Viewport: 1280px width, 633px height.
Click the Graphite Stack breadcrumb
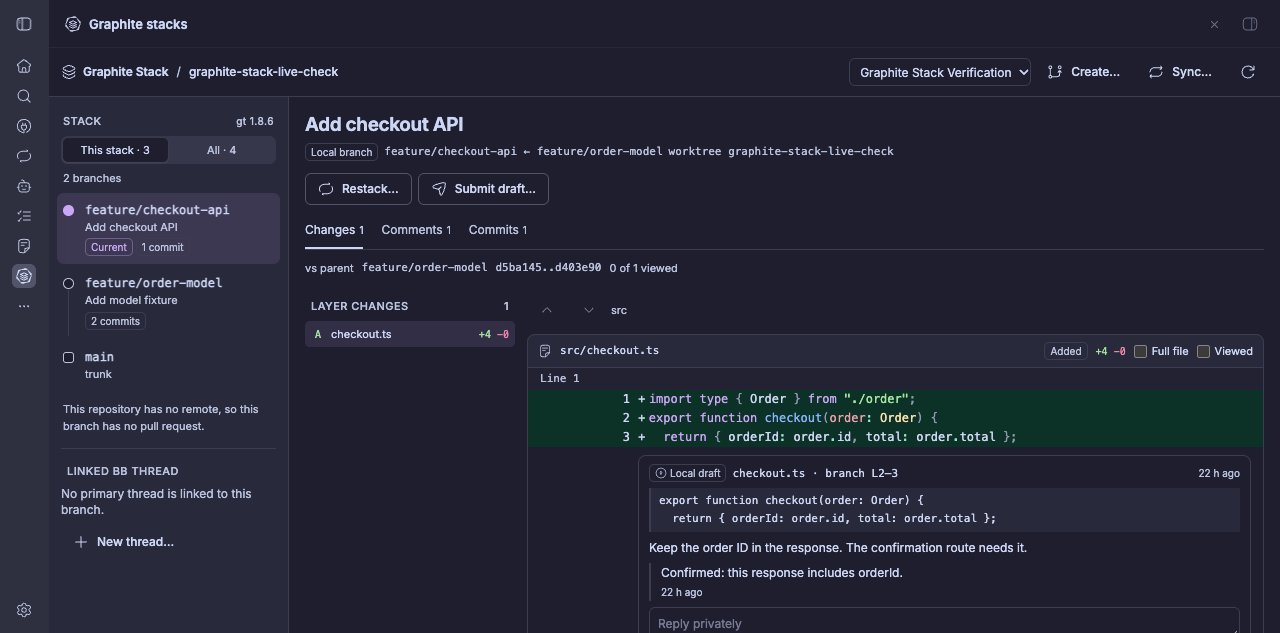[x=125, y=72]
